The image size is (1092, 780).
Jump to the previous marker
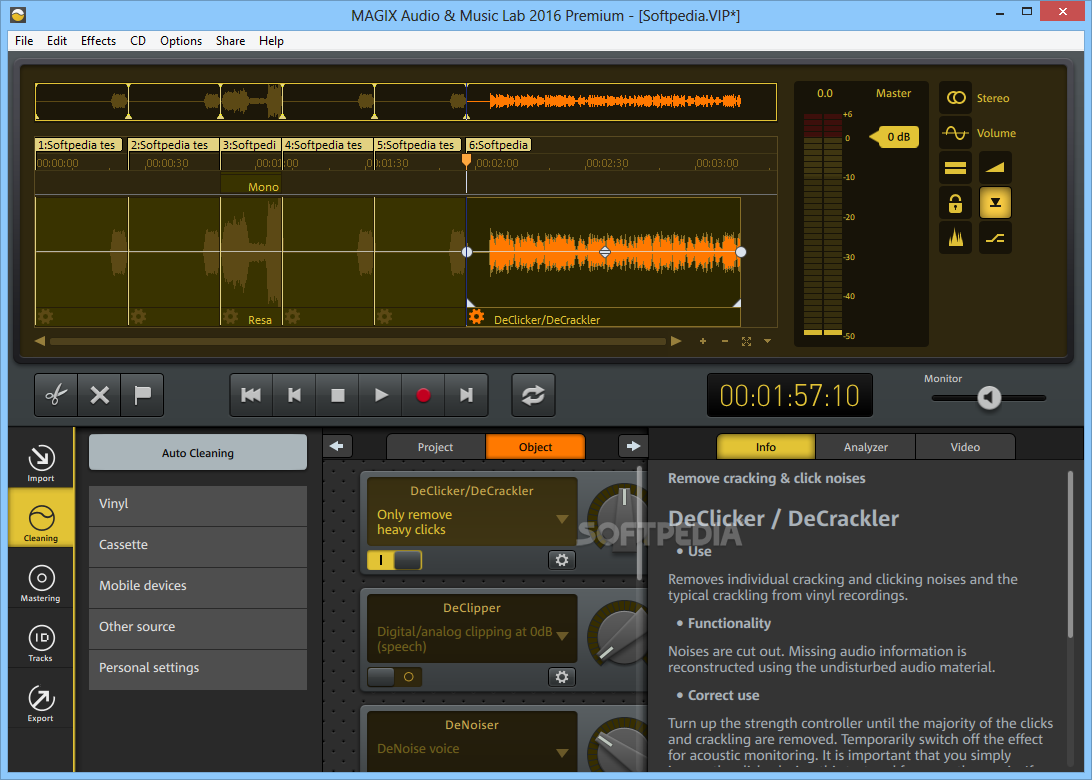pyautogui.click(x=294, y=395)
